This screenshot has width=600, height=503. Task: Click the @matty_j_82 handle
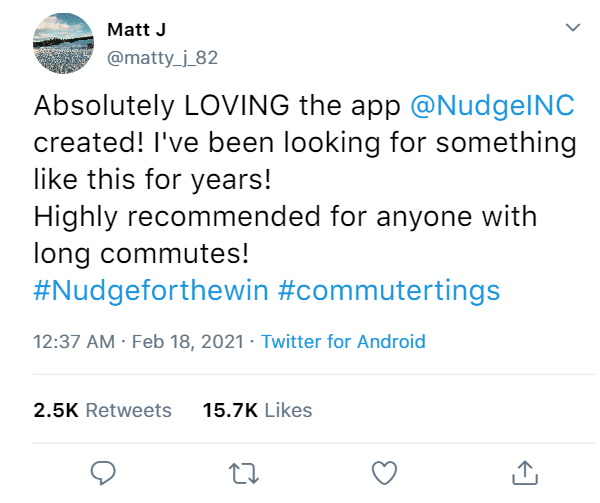coord(163,58)
